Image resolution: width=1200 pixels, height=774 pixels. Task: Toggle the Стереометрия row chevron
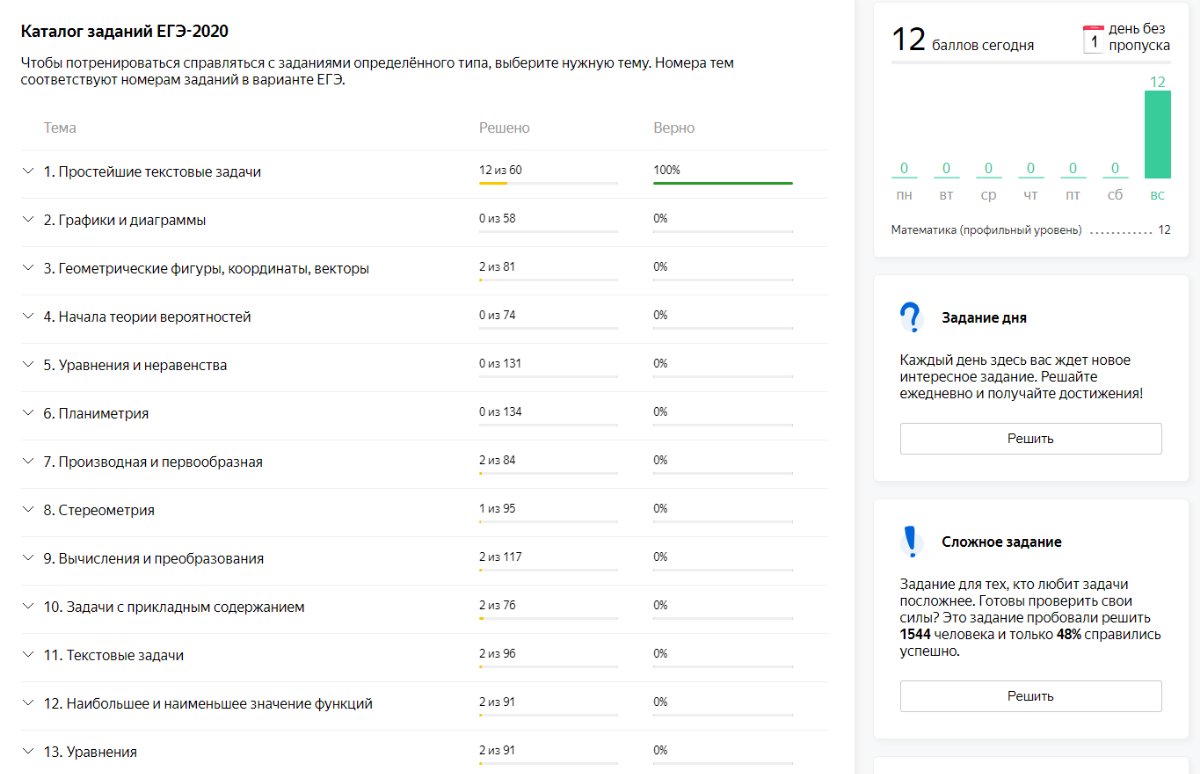pos(28,510)
